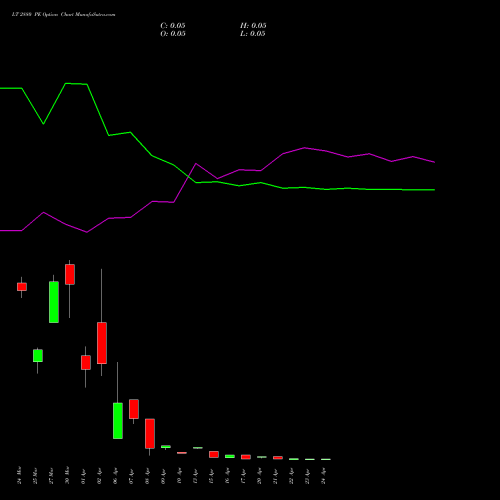Click the "25 Mar" date axis label
This screenshot has width=500, height=500.
[x=35, y=475]
